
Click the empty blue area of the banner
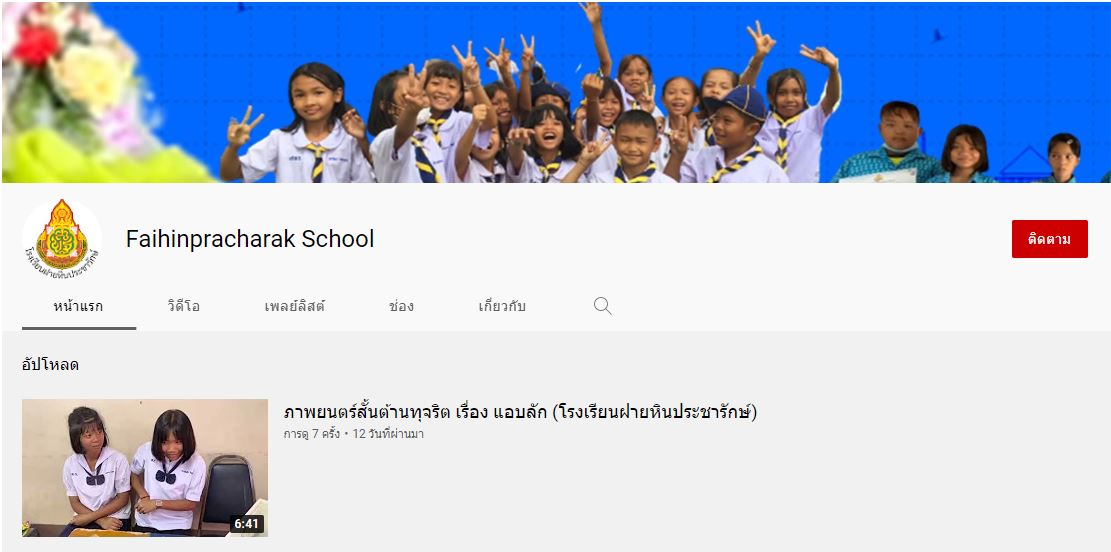[x=992, y=50]
